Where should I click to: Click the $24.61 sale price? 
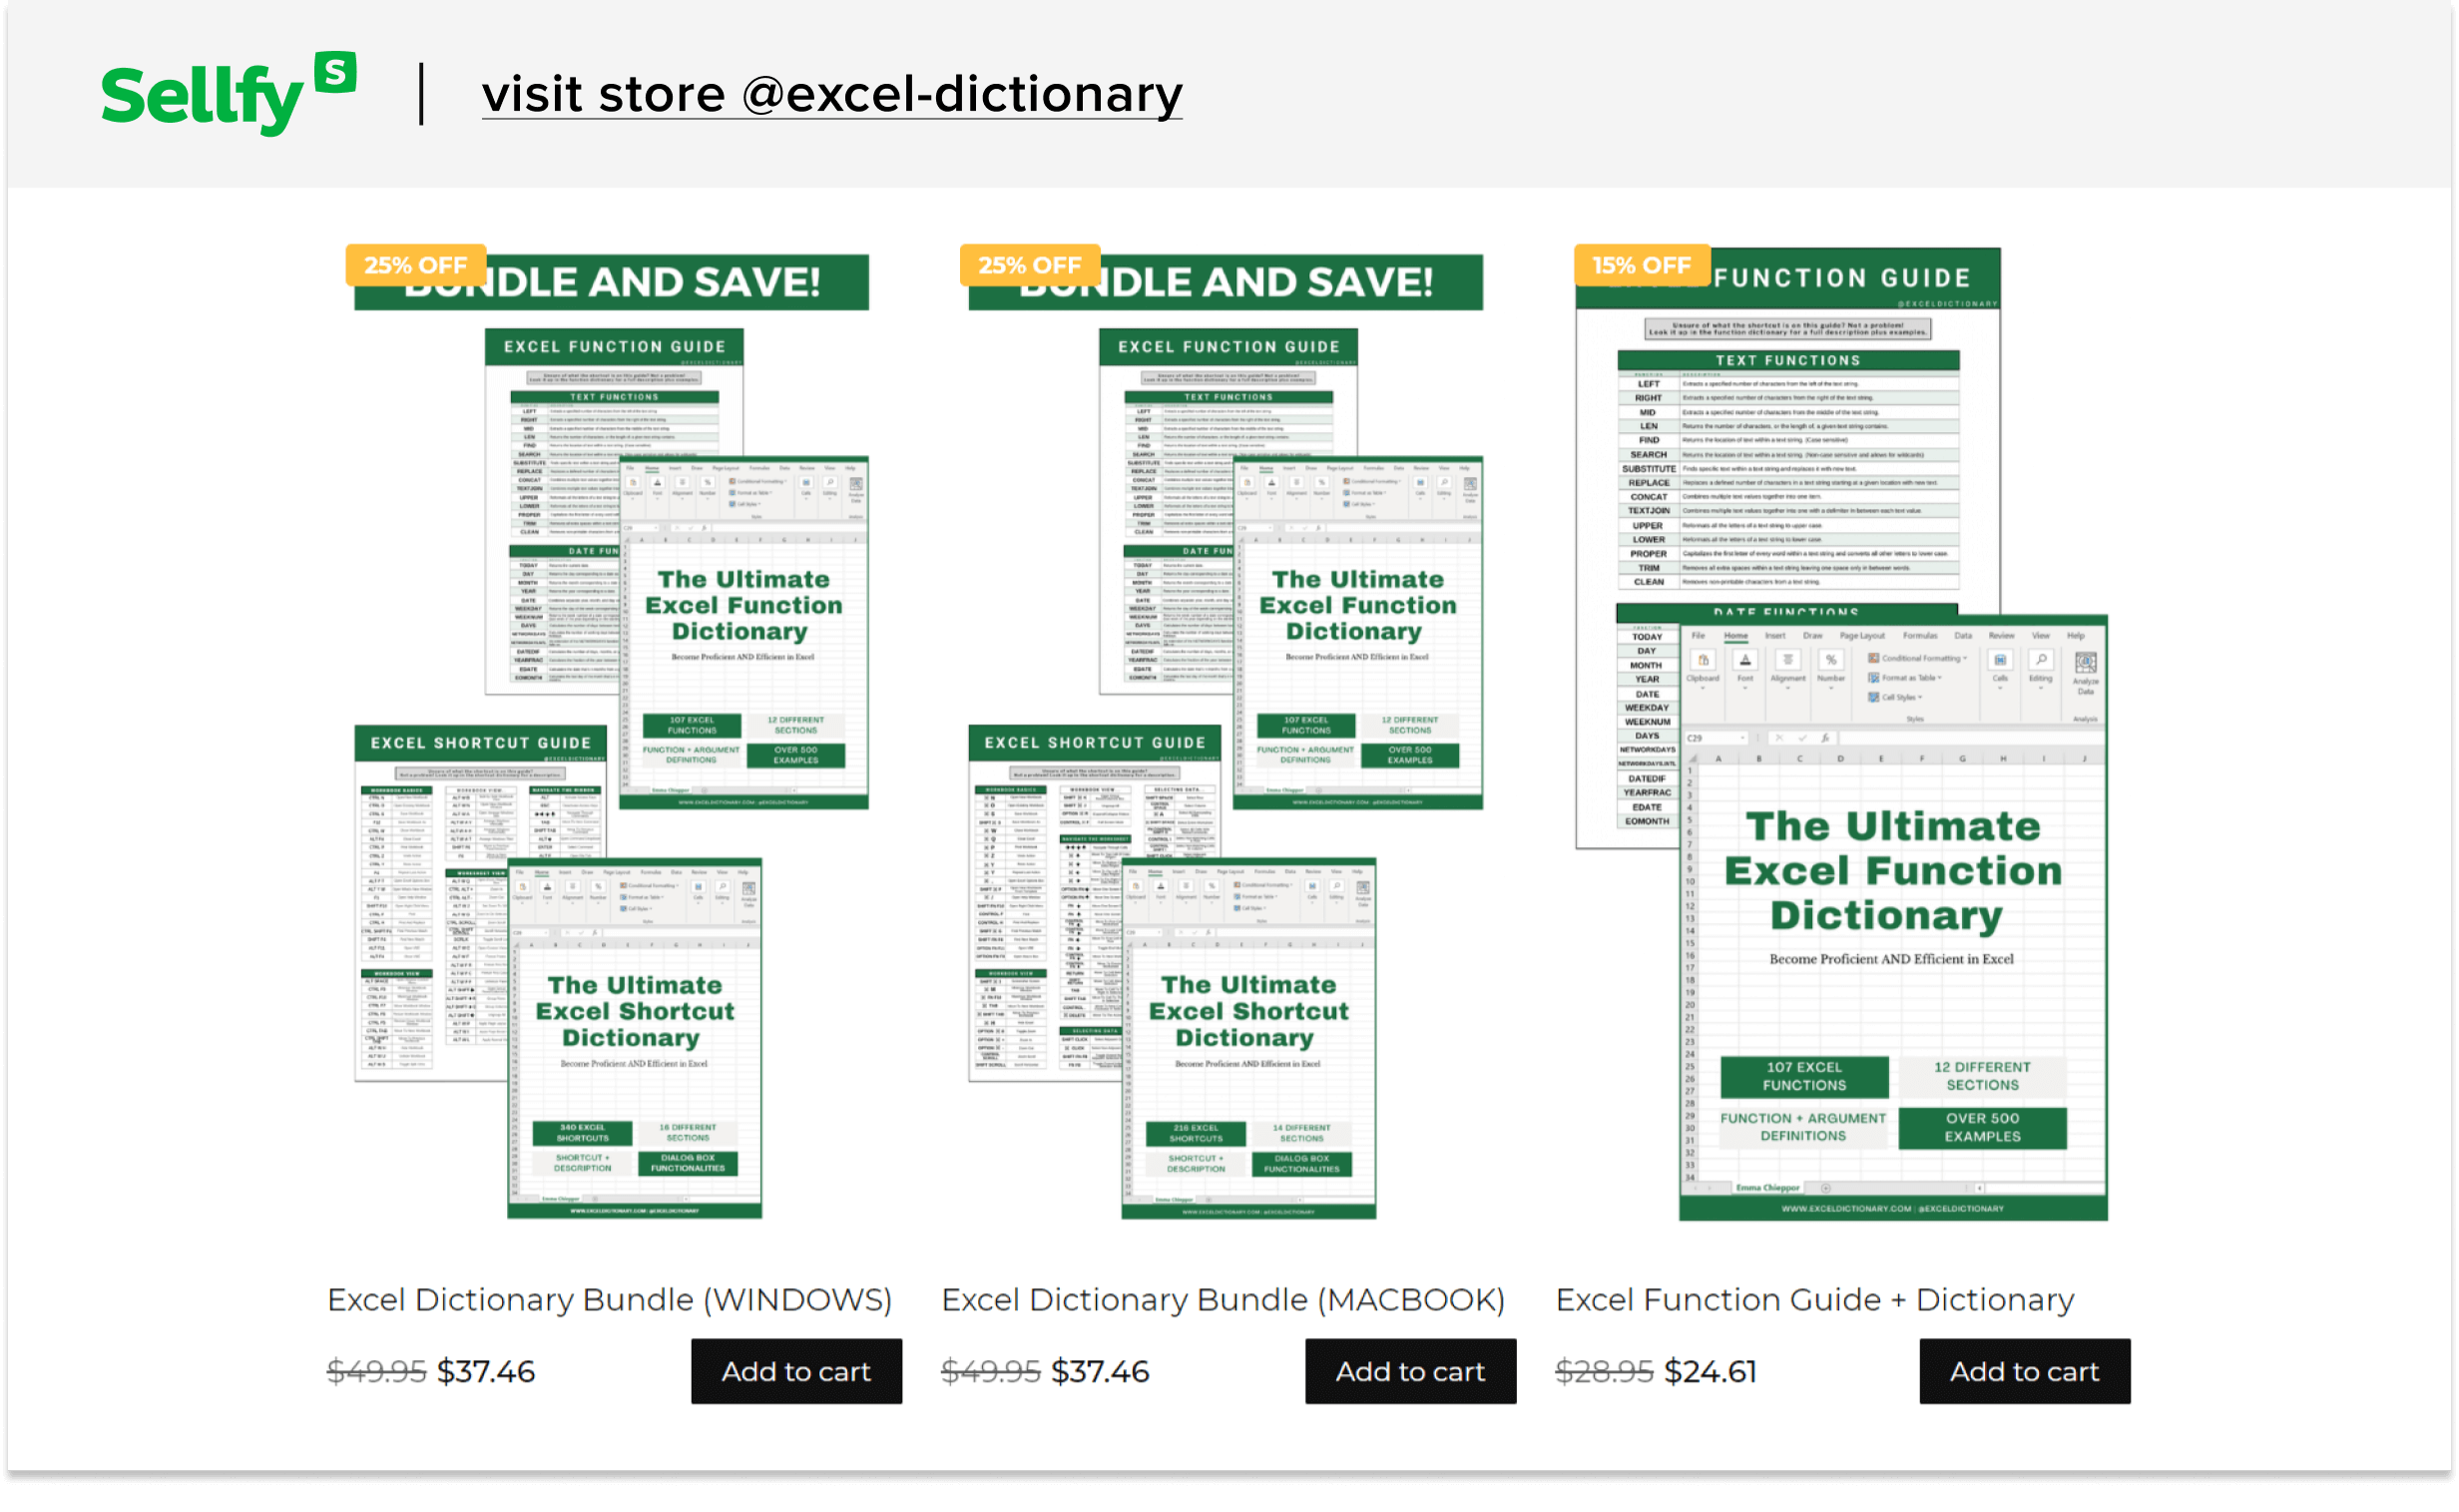coord(1710,1371)
